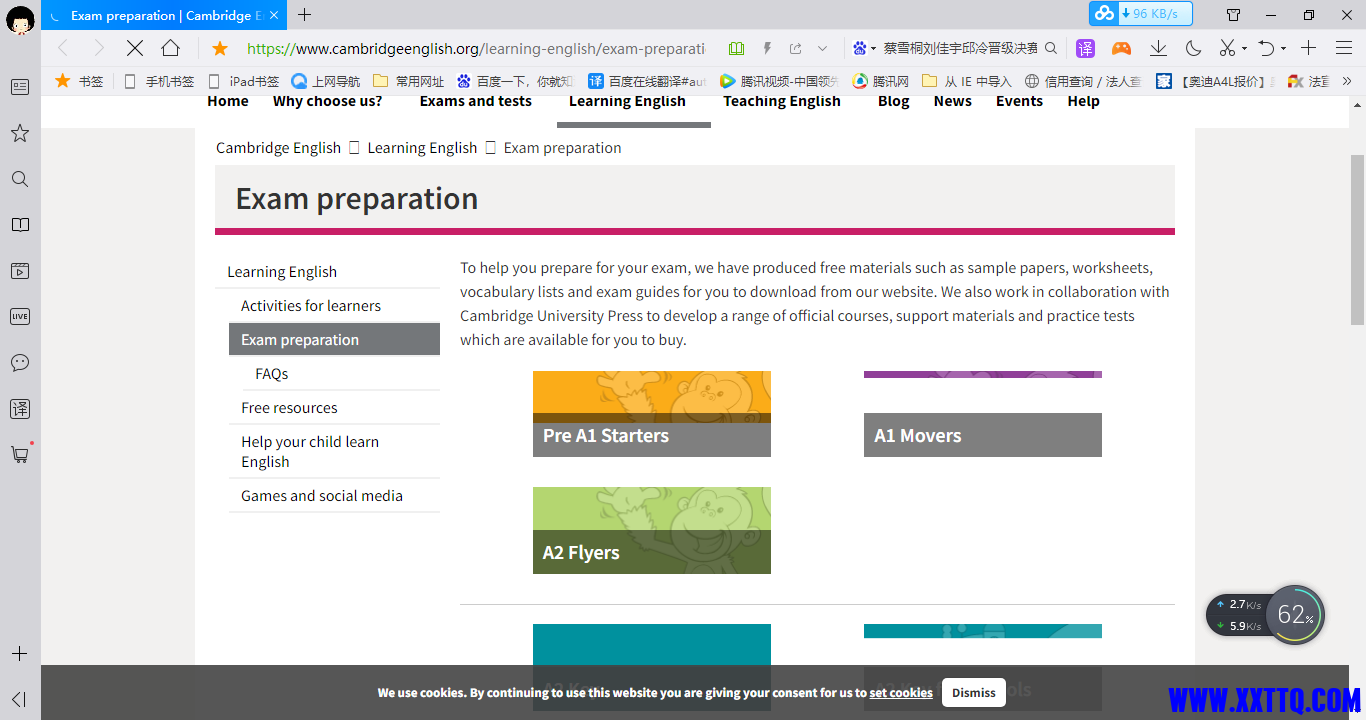
Task: Select the Exam preparation browser tab
Action: pyautogui.click(x=165, y=15)
